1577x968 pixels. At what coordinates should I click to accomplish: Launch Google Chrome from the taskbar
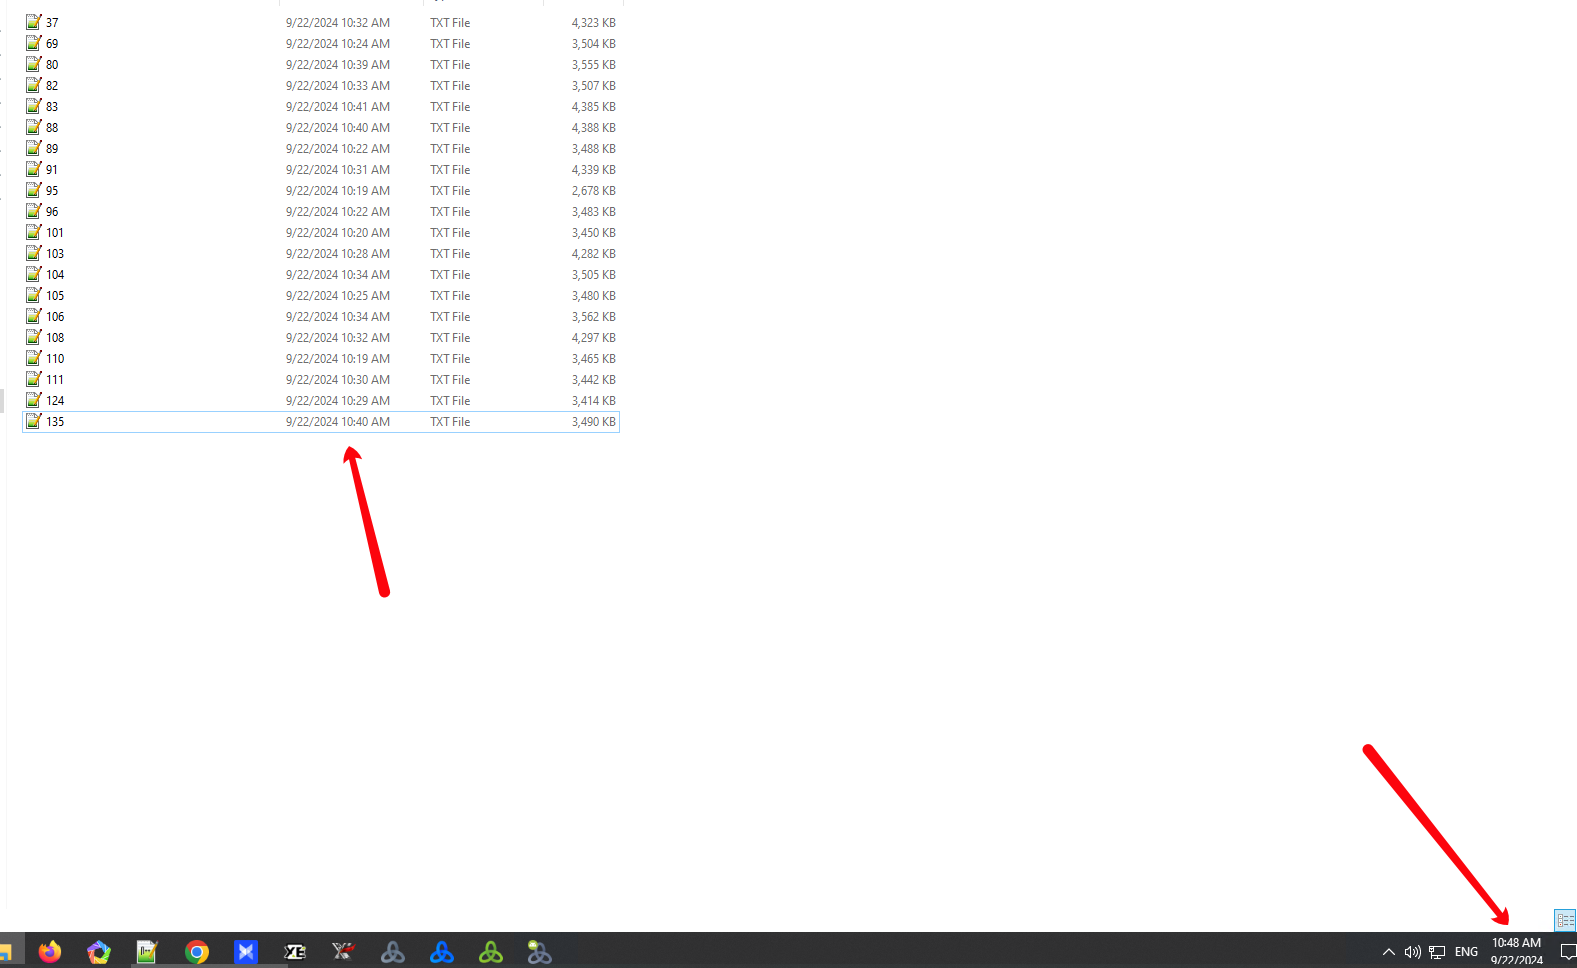pos(197,952)
